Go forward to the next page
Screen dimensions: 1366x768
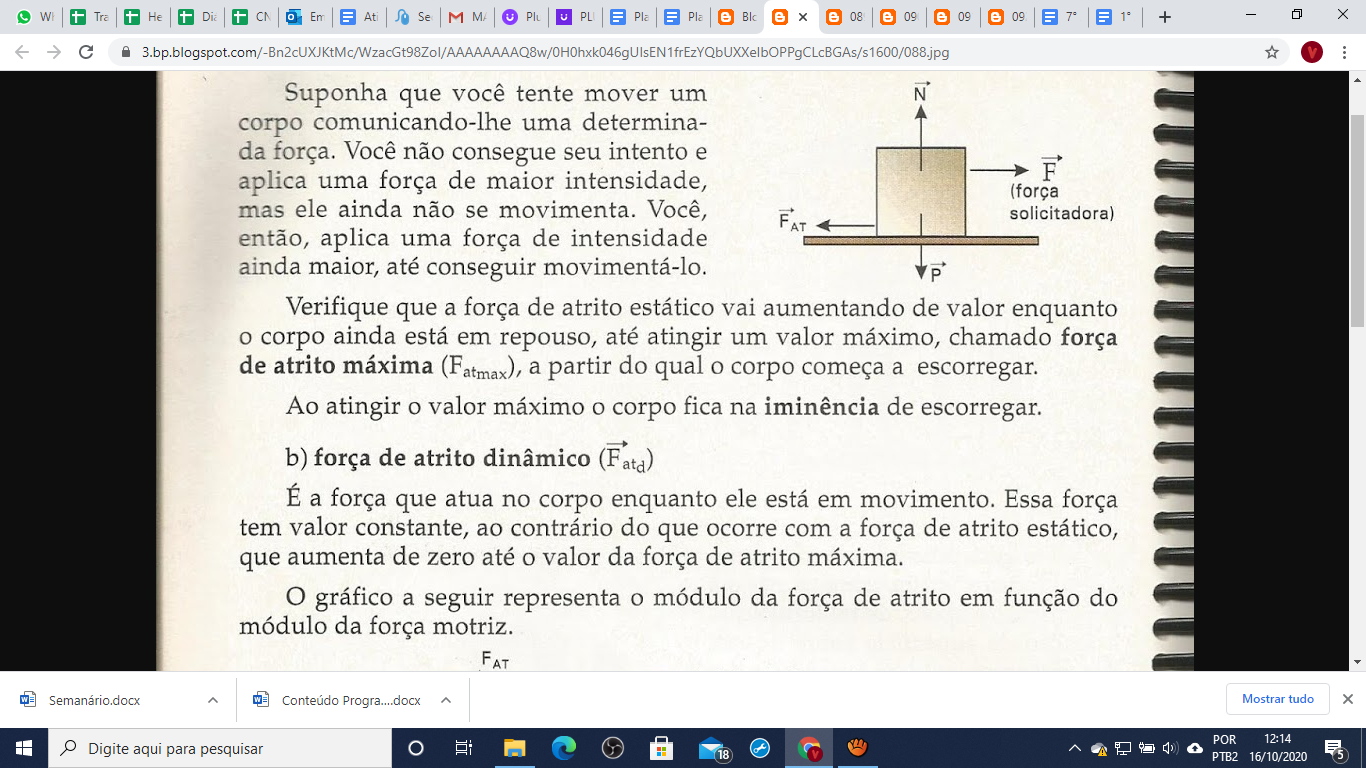point(54,52)
